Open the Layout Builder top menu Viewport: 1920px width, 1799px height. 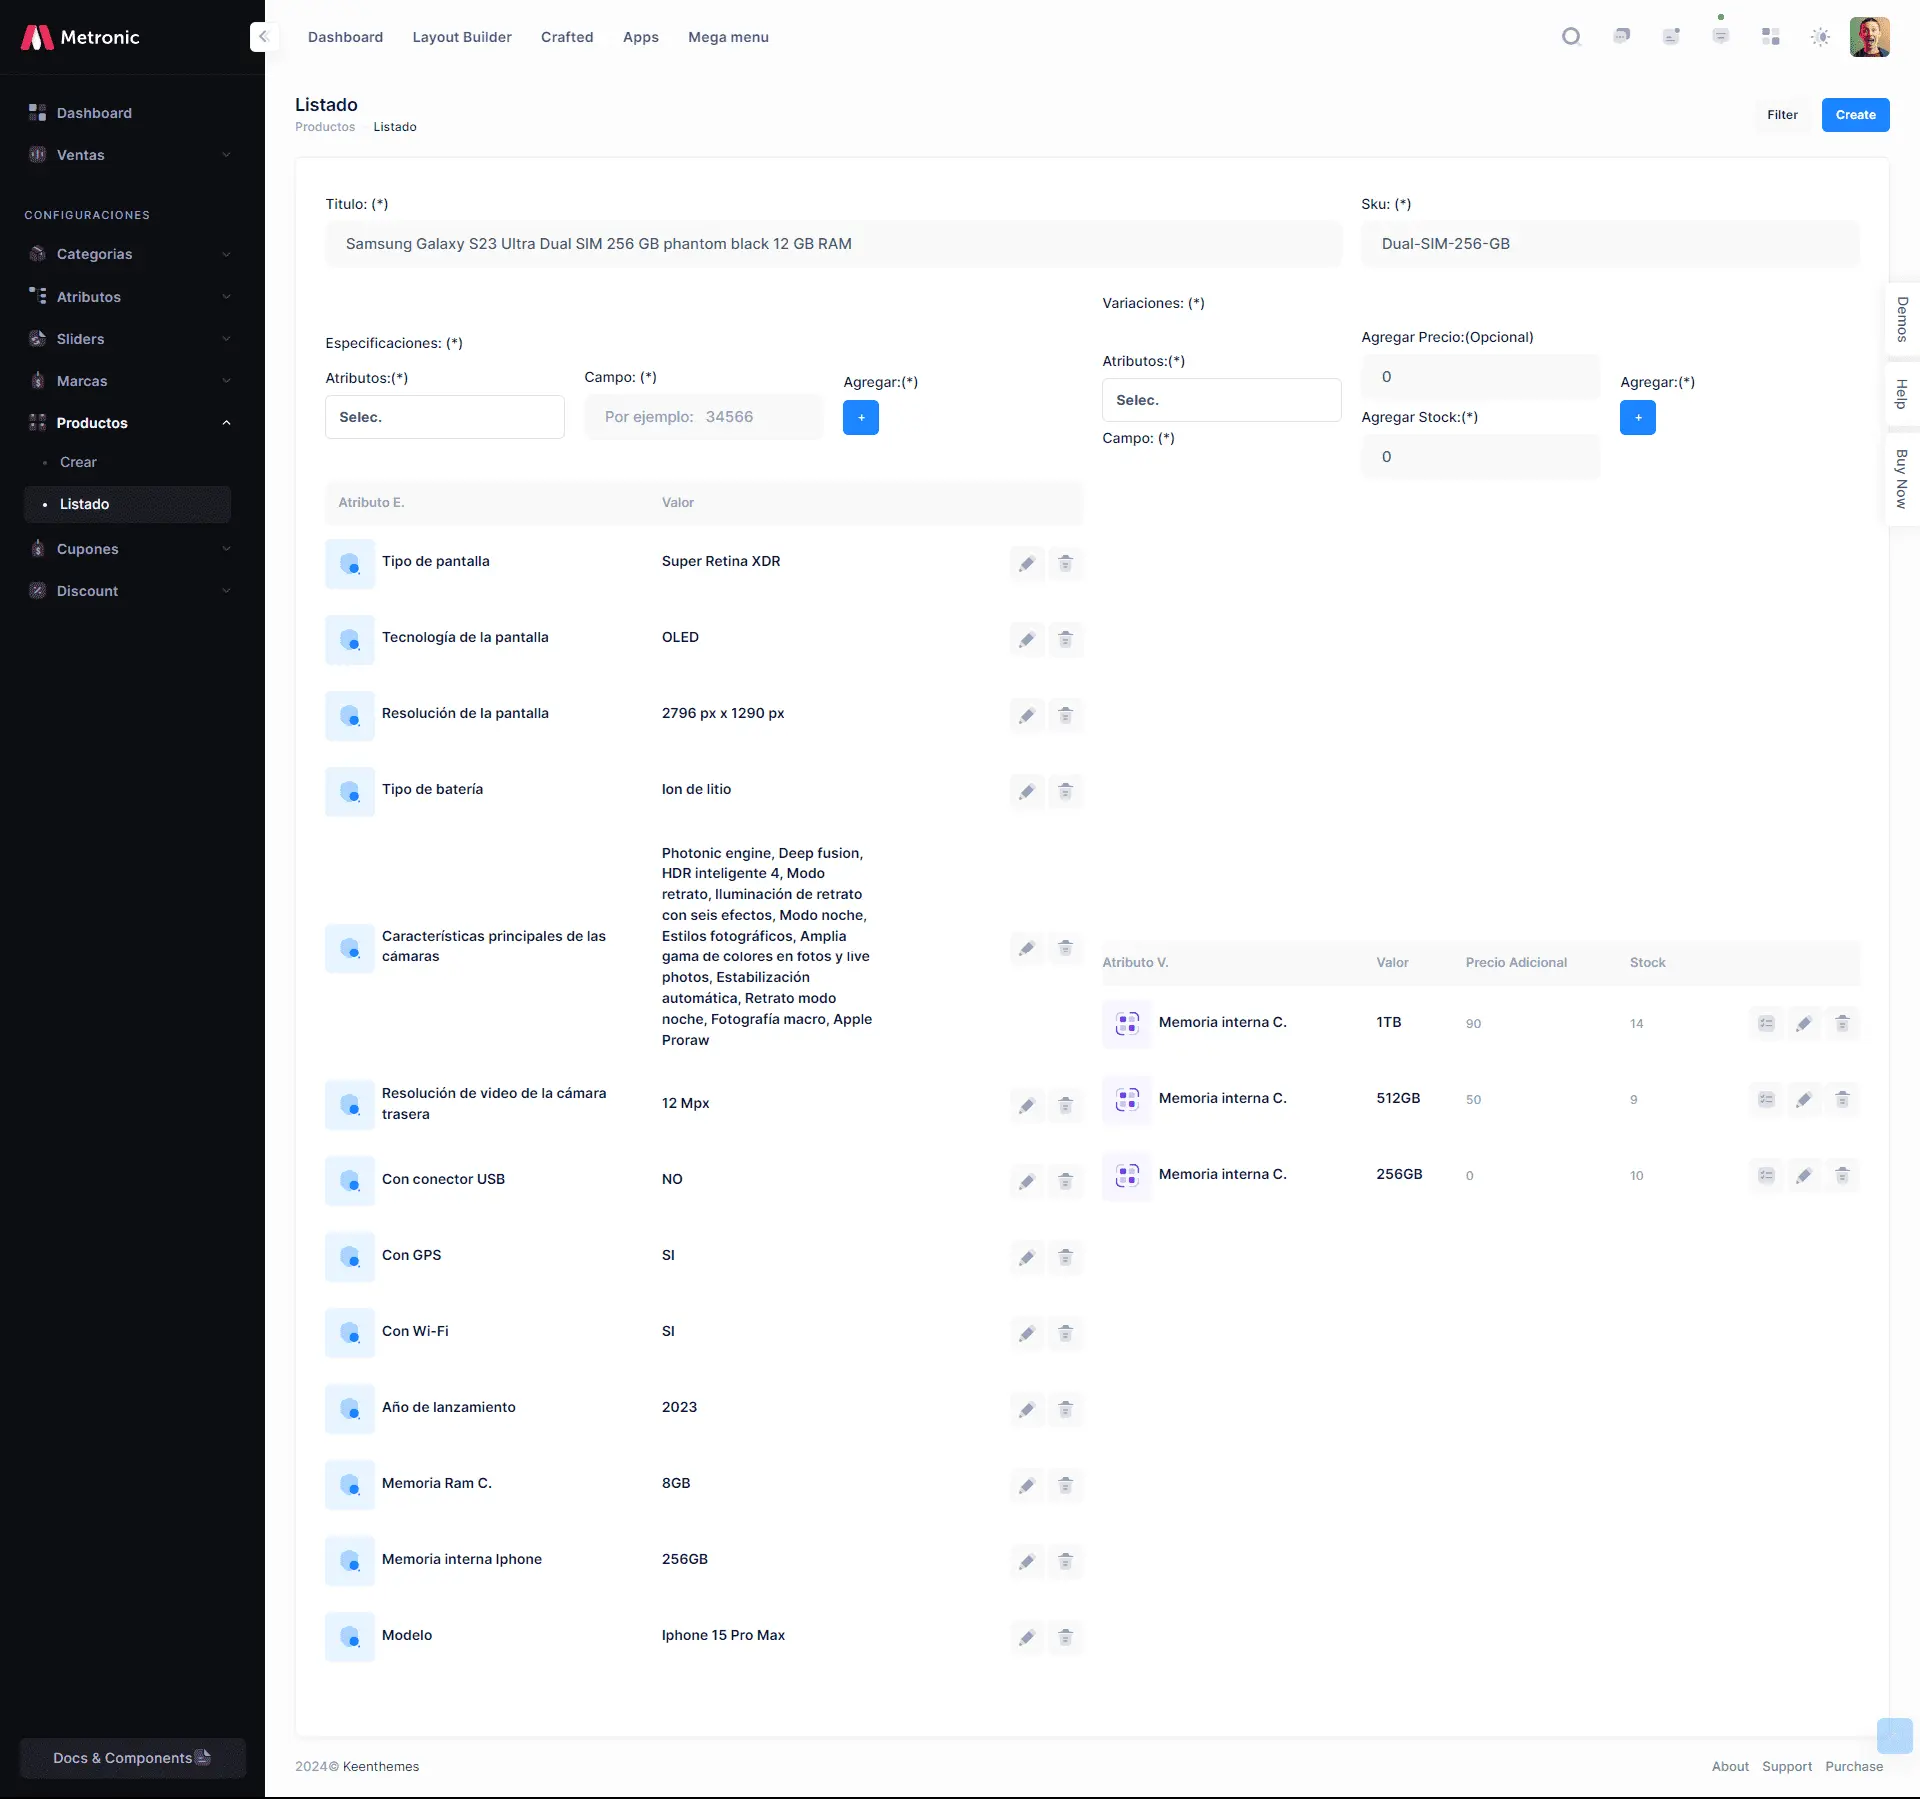[461, 37]
